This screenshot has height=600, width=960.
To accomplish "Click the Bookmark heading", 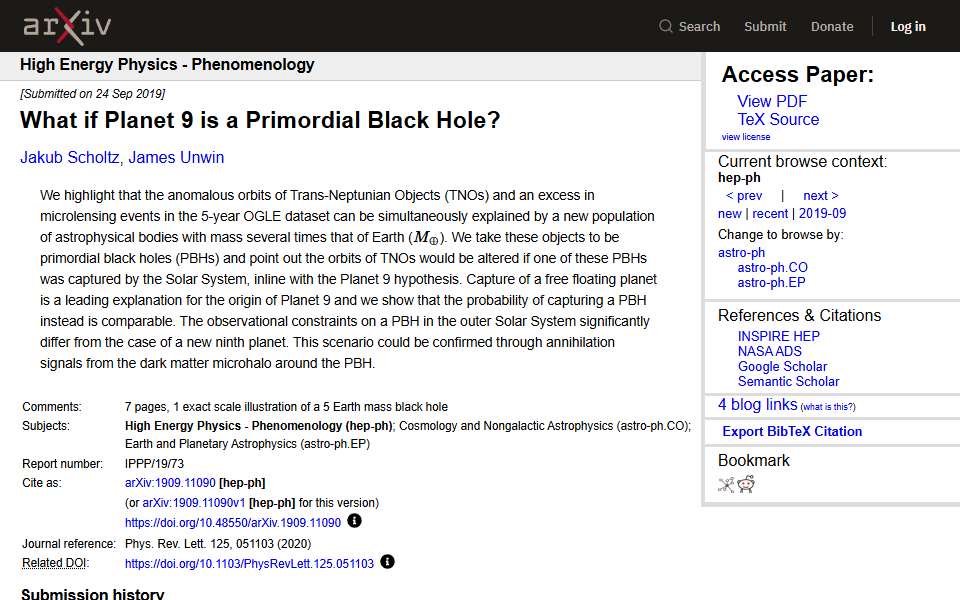I will tap(754, 460).
